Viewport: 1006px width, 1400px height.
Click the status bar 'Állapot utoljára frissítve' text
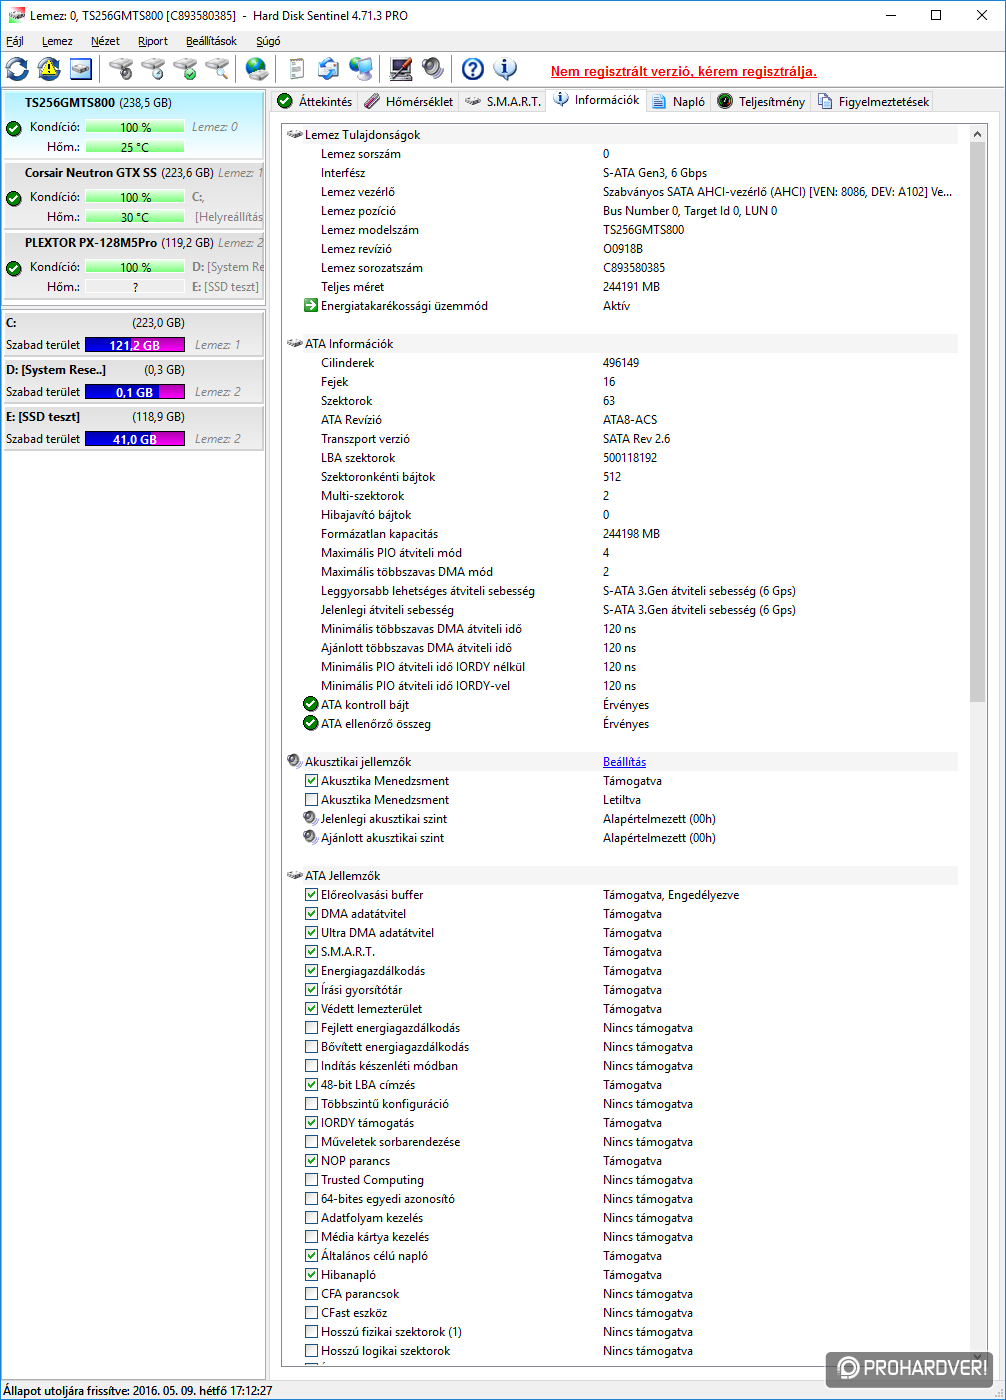coord(138,1390)
